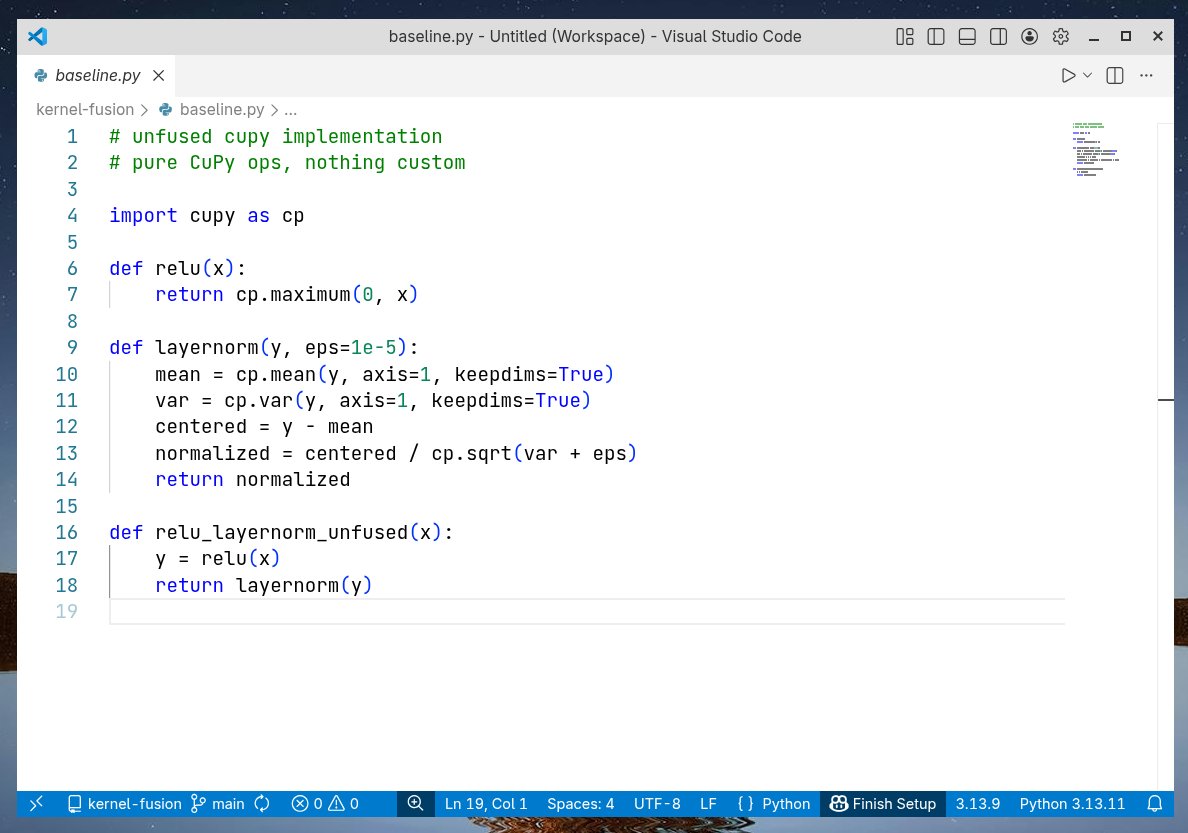This screenshot has width=1188, height=833.
Task: Open Problems from errors and warnings count
Action: (325, 803)
